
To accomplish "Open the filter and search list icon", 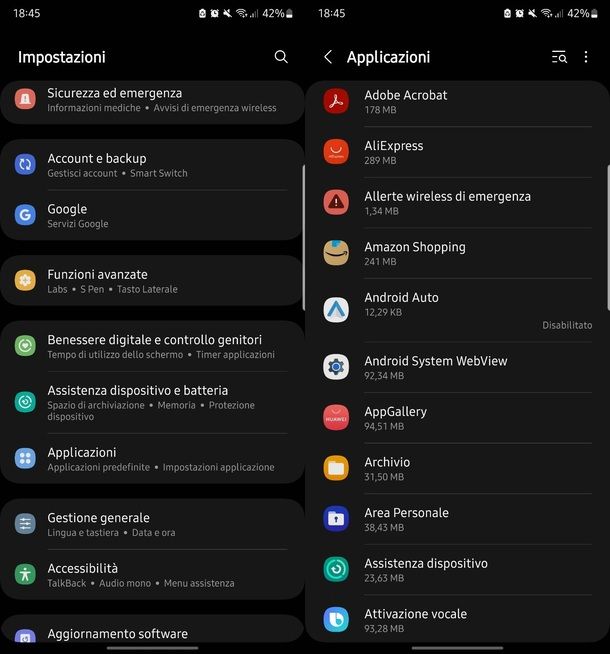I will (x=559, y=57).
